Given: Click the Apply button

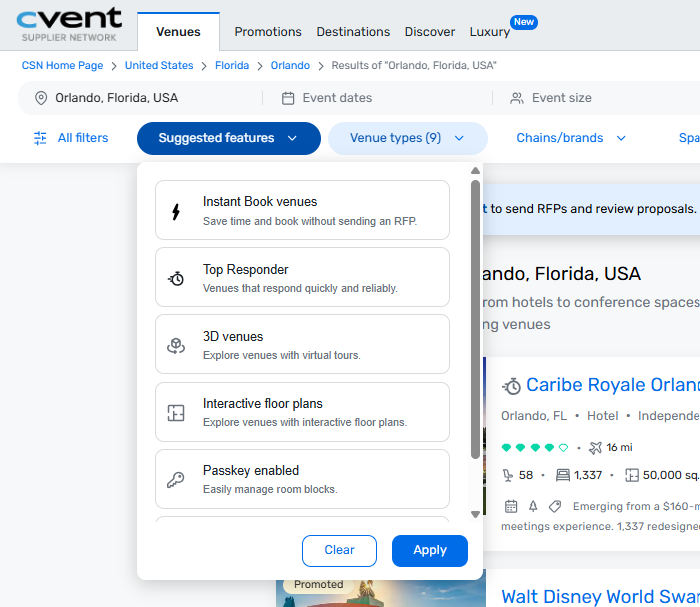Looking at the screenshot, I should tap(429, 551).
